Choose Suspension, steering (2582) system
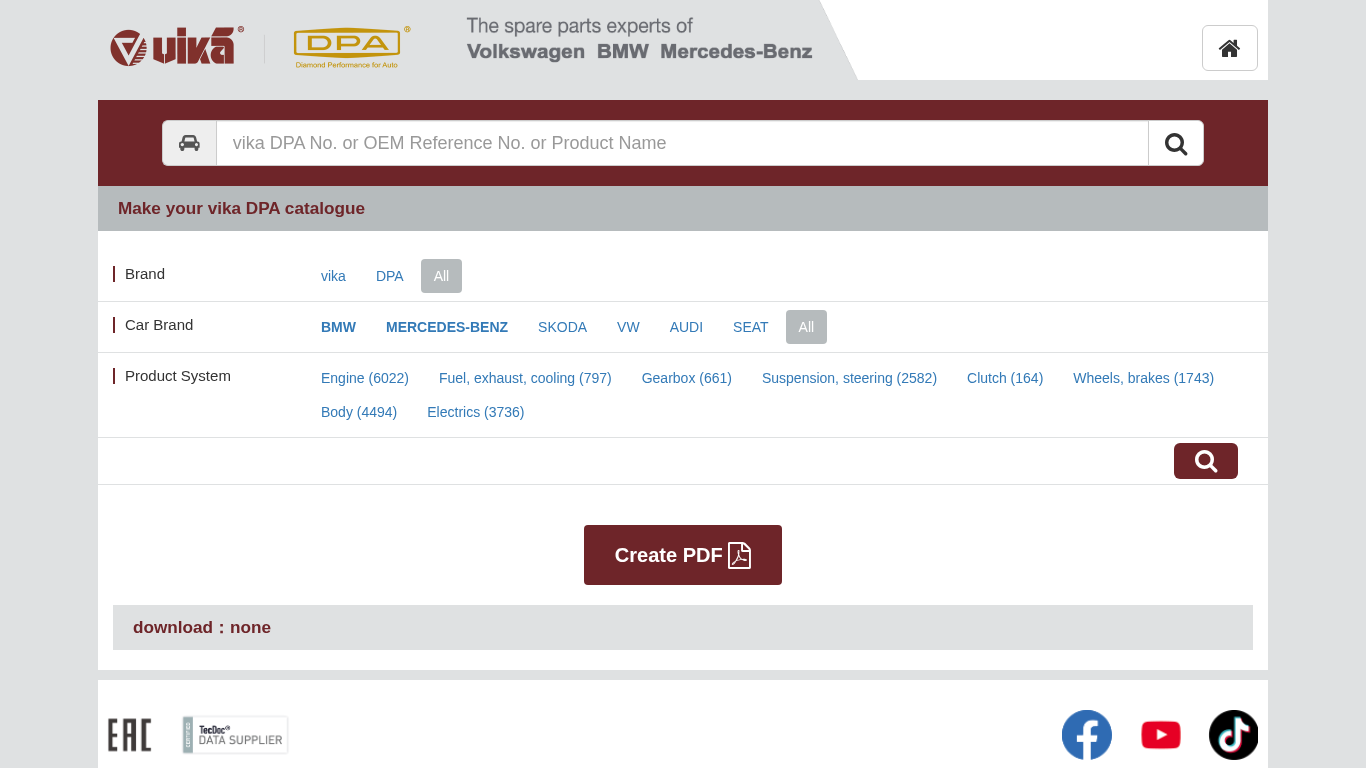Viewport: 1366px width, 768px height. (849, 378)
